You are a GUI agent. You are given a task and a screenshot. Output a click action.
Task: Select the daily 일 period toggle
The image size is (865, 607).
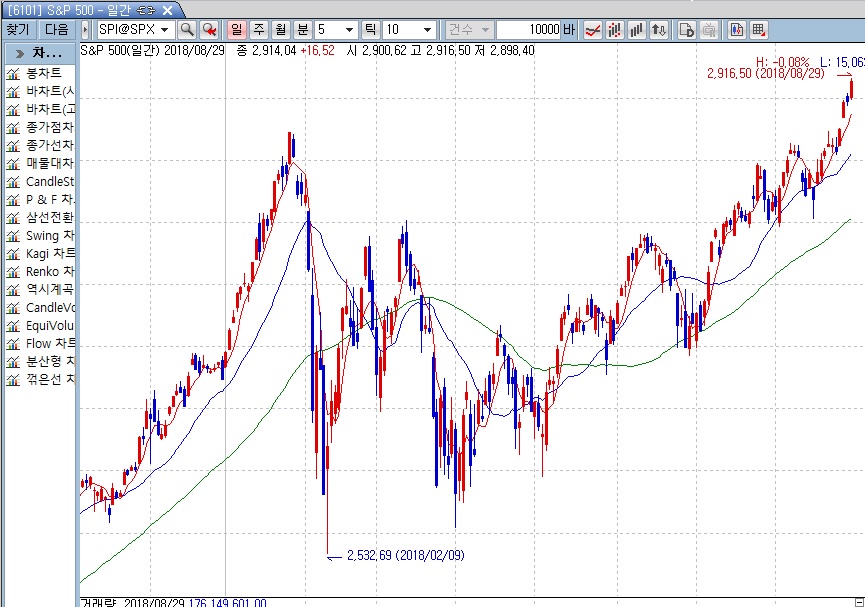236,30
